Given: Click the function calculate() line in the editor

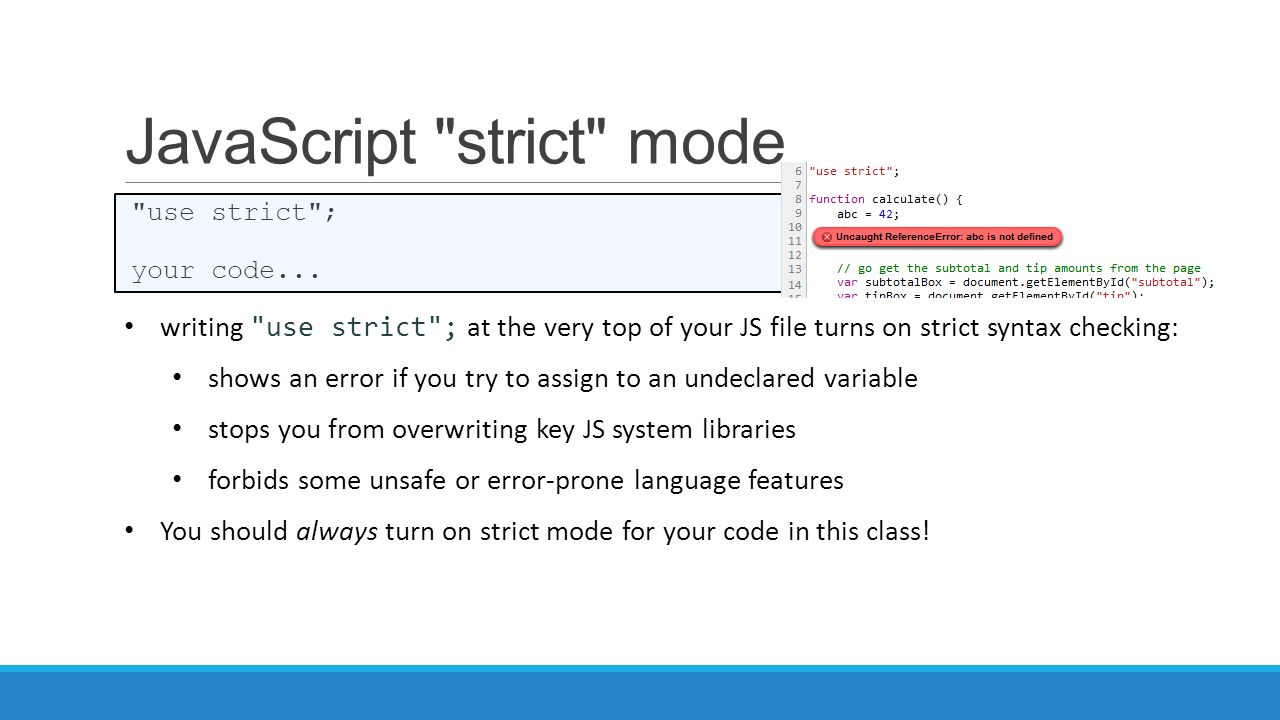Looking at the screenshot, I should point(885,199).
